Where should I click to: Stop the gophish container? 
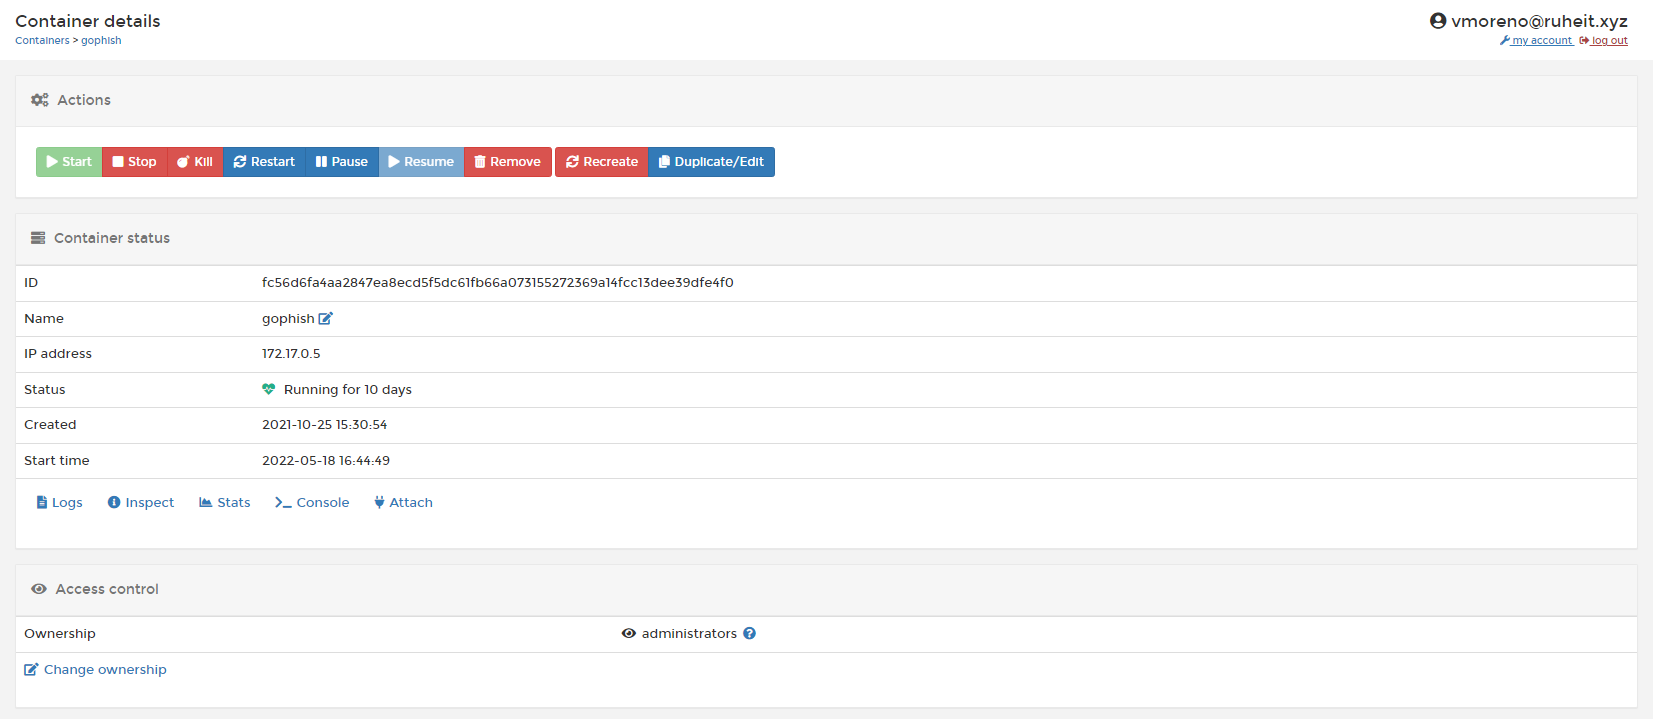pyautogui.click(x=134, y=162)
